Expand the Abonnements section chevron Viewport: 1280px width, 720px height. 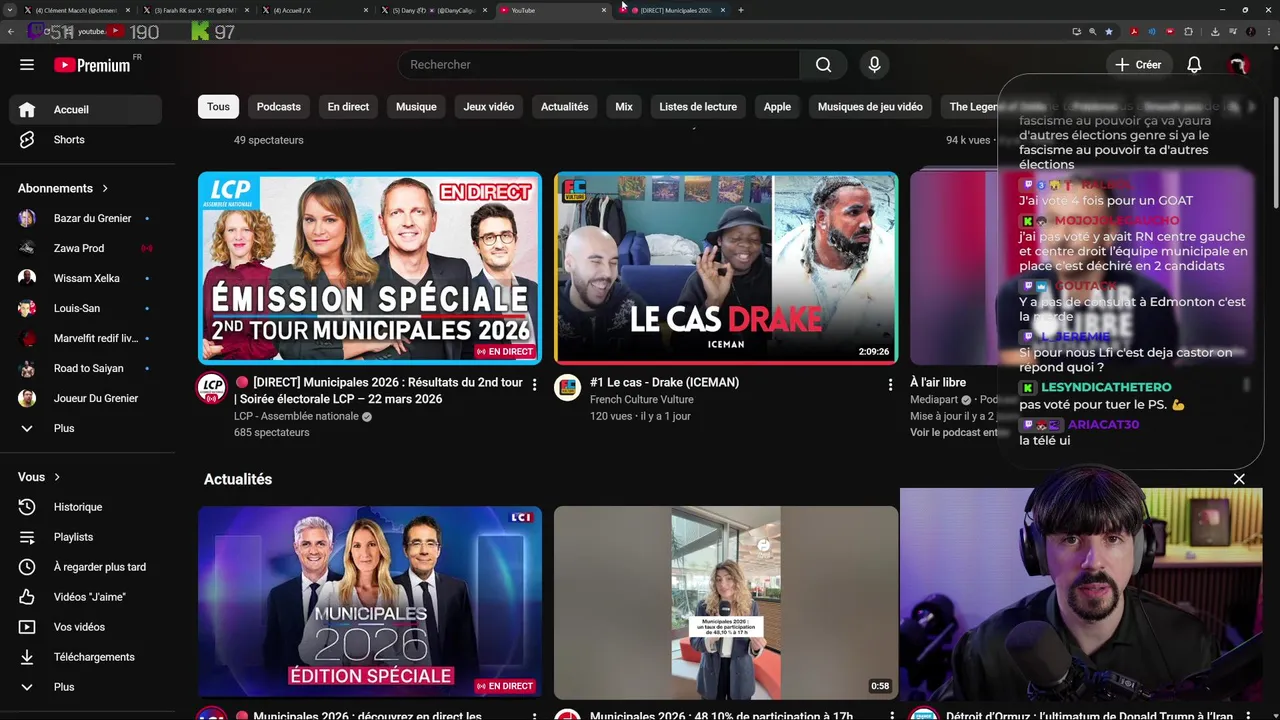104,188
